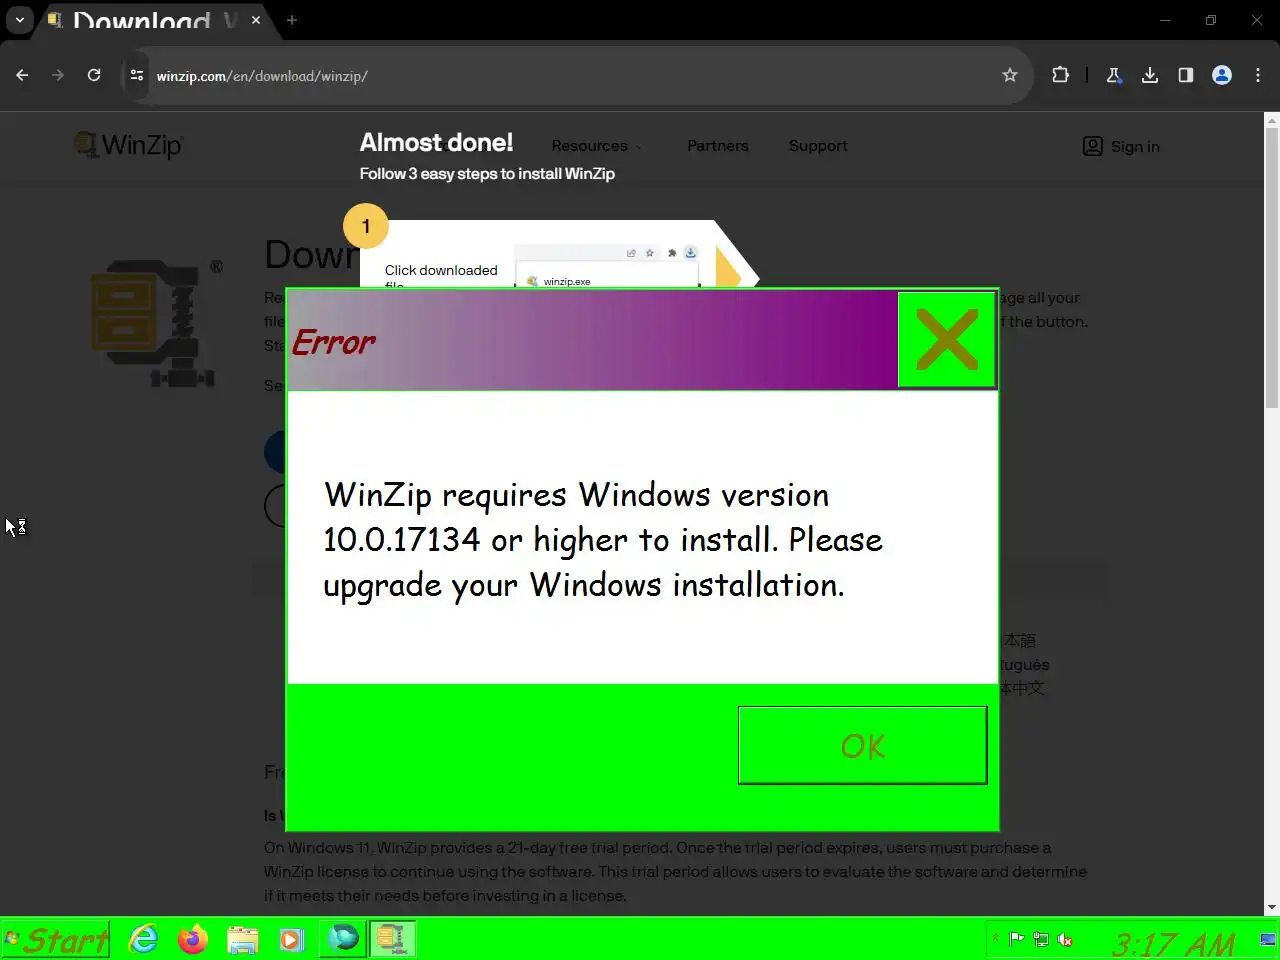Click the 3:17 AM taskbar clock

[1174, 943]
